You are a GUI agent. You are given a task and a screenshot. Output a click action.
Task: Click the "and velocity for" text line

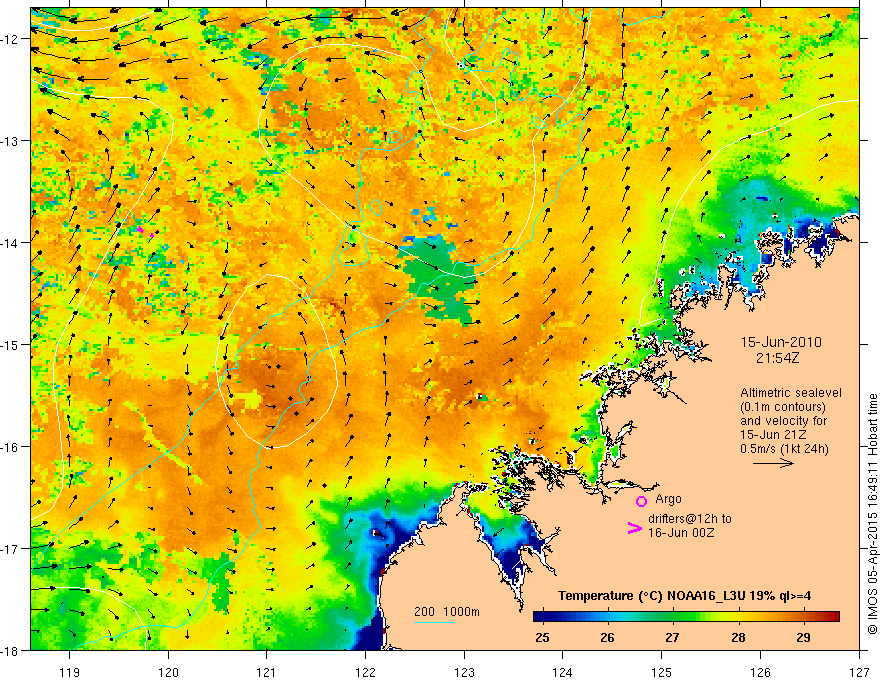783,420
